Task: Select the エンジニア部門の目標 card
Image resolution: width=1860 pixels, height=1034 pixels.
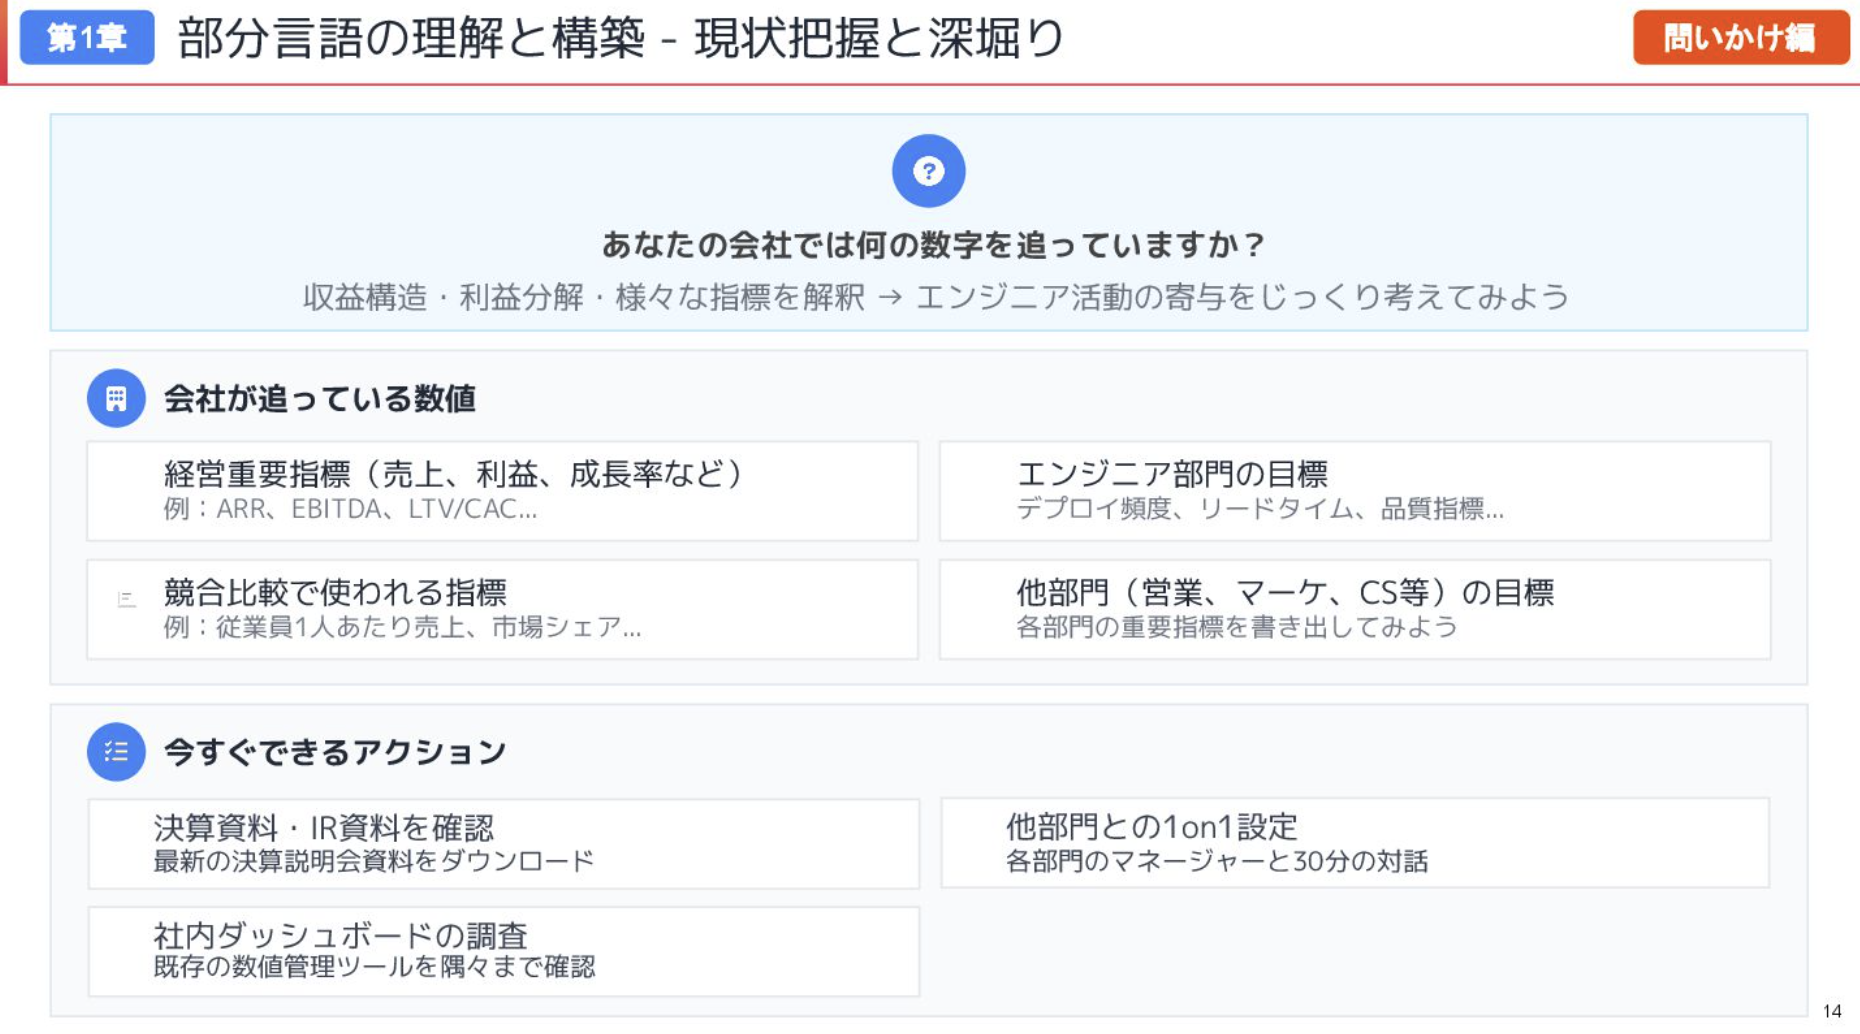Action: point(1354,491)
